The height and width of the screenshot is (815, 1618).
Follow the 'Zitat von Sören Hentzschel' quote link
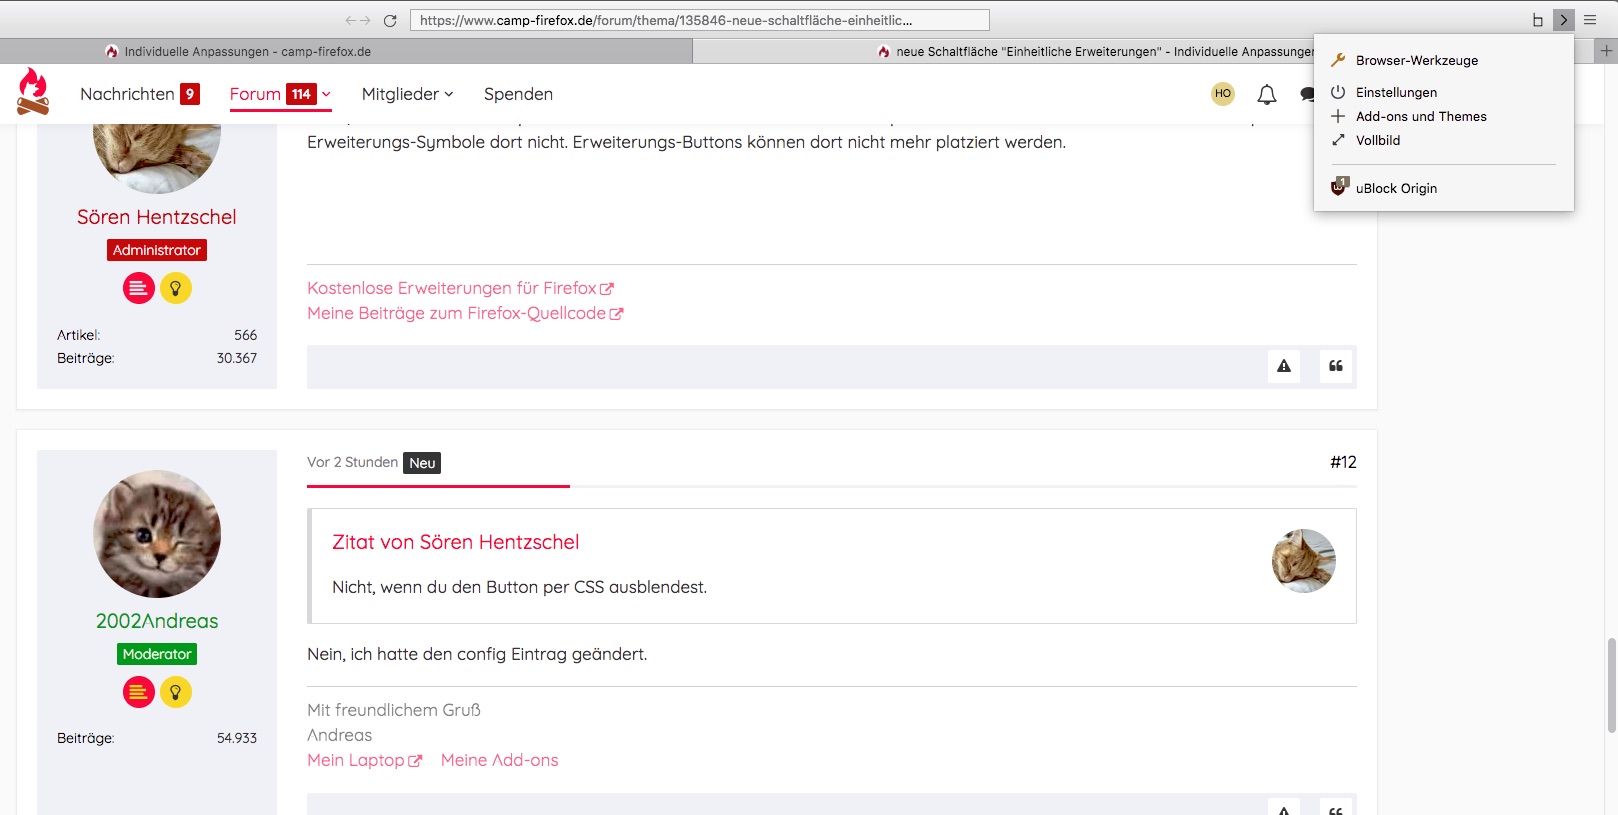tap(455, 542)
